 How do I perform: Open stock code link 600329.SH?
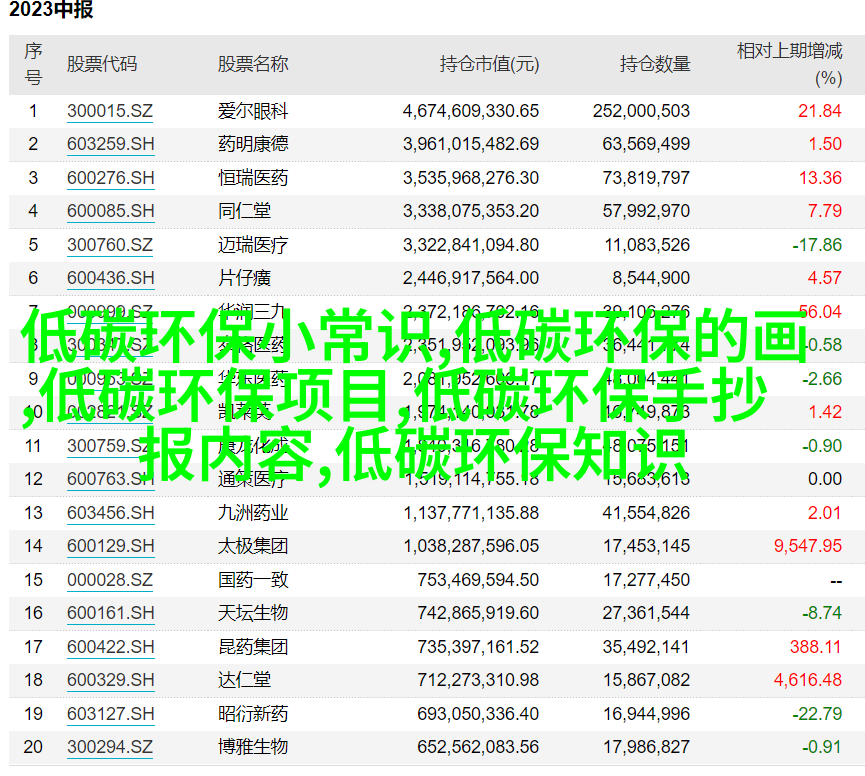(x=110, y=680)
